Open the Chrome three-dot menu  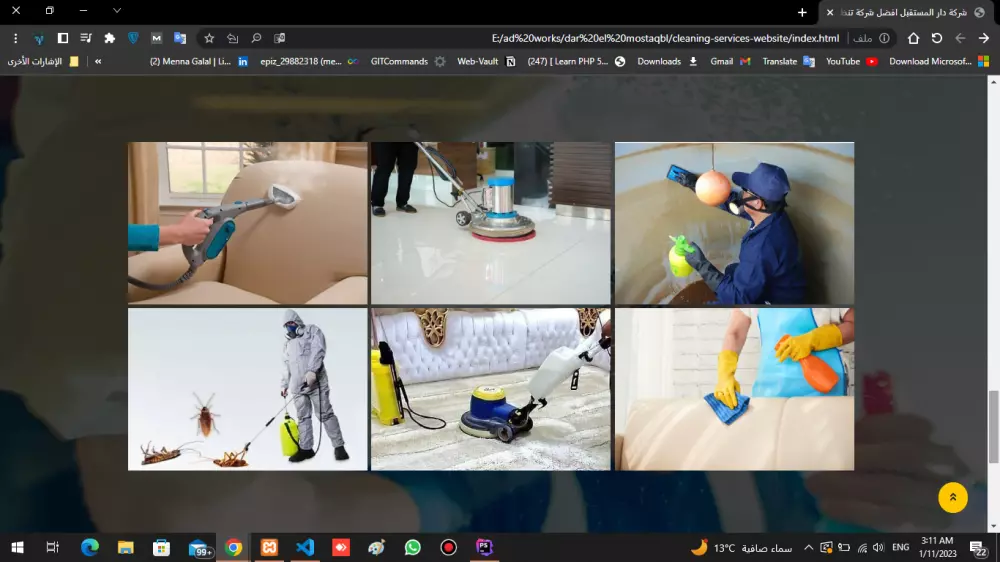[15, 38]
